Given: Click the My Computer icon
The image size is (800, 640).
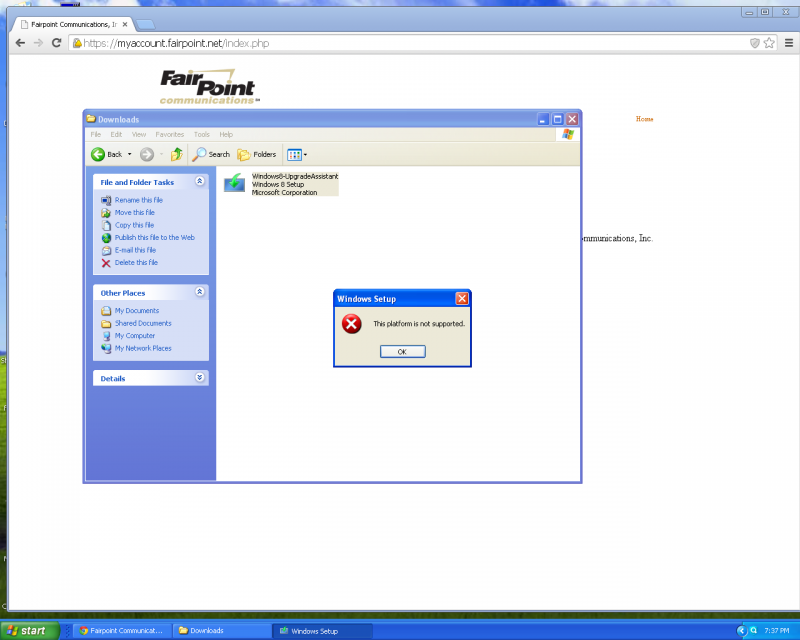Looking at the screenshot, I should [x=106, y=336].
